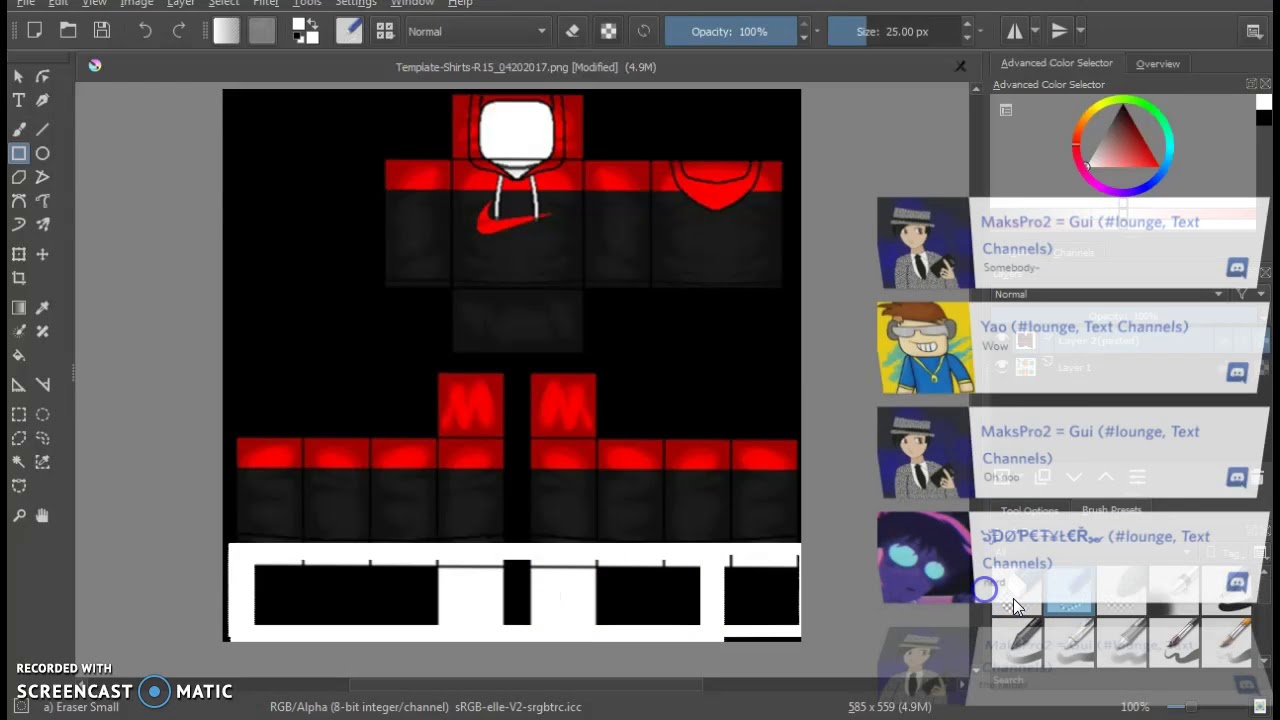Screen dimensions: 1280x720
Task: Reload the original brush preset
Action: (x=644, y=31)
